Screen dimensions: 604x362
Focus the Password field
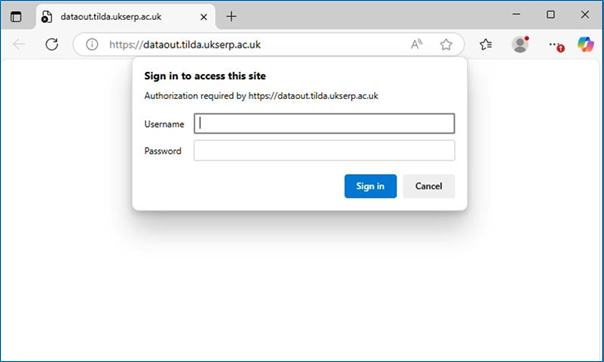(324, 151)
